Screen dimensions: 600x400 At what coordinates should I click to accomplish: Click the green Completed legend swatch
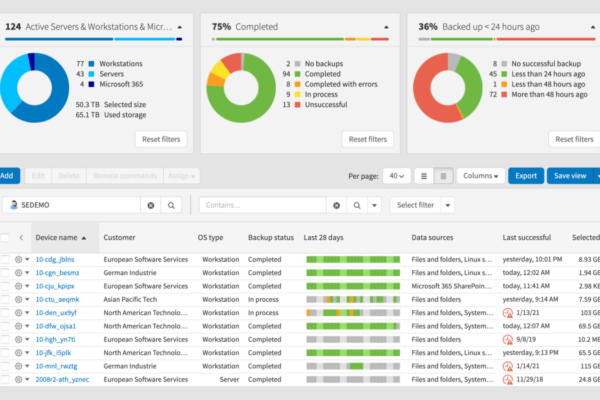pyautogui.click(x=297, y=74)
